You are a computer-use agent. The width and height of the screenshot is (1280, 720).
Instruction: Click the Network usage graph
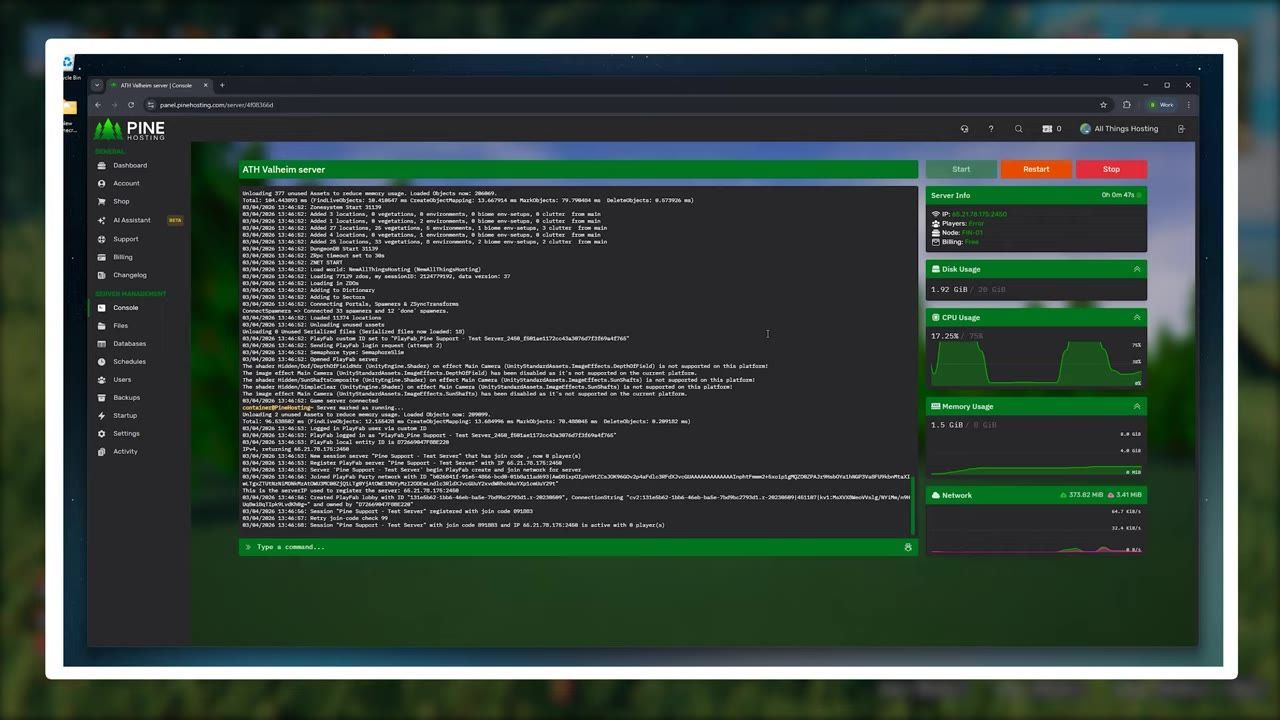click(1036, 531)
